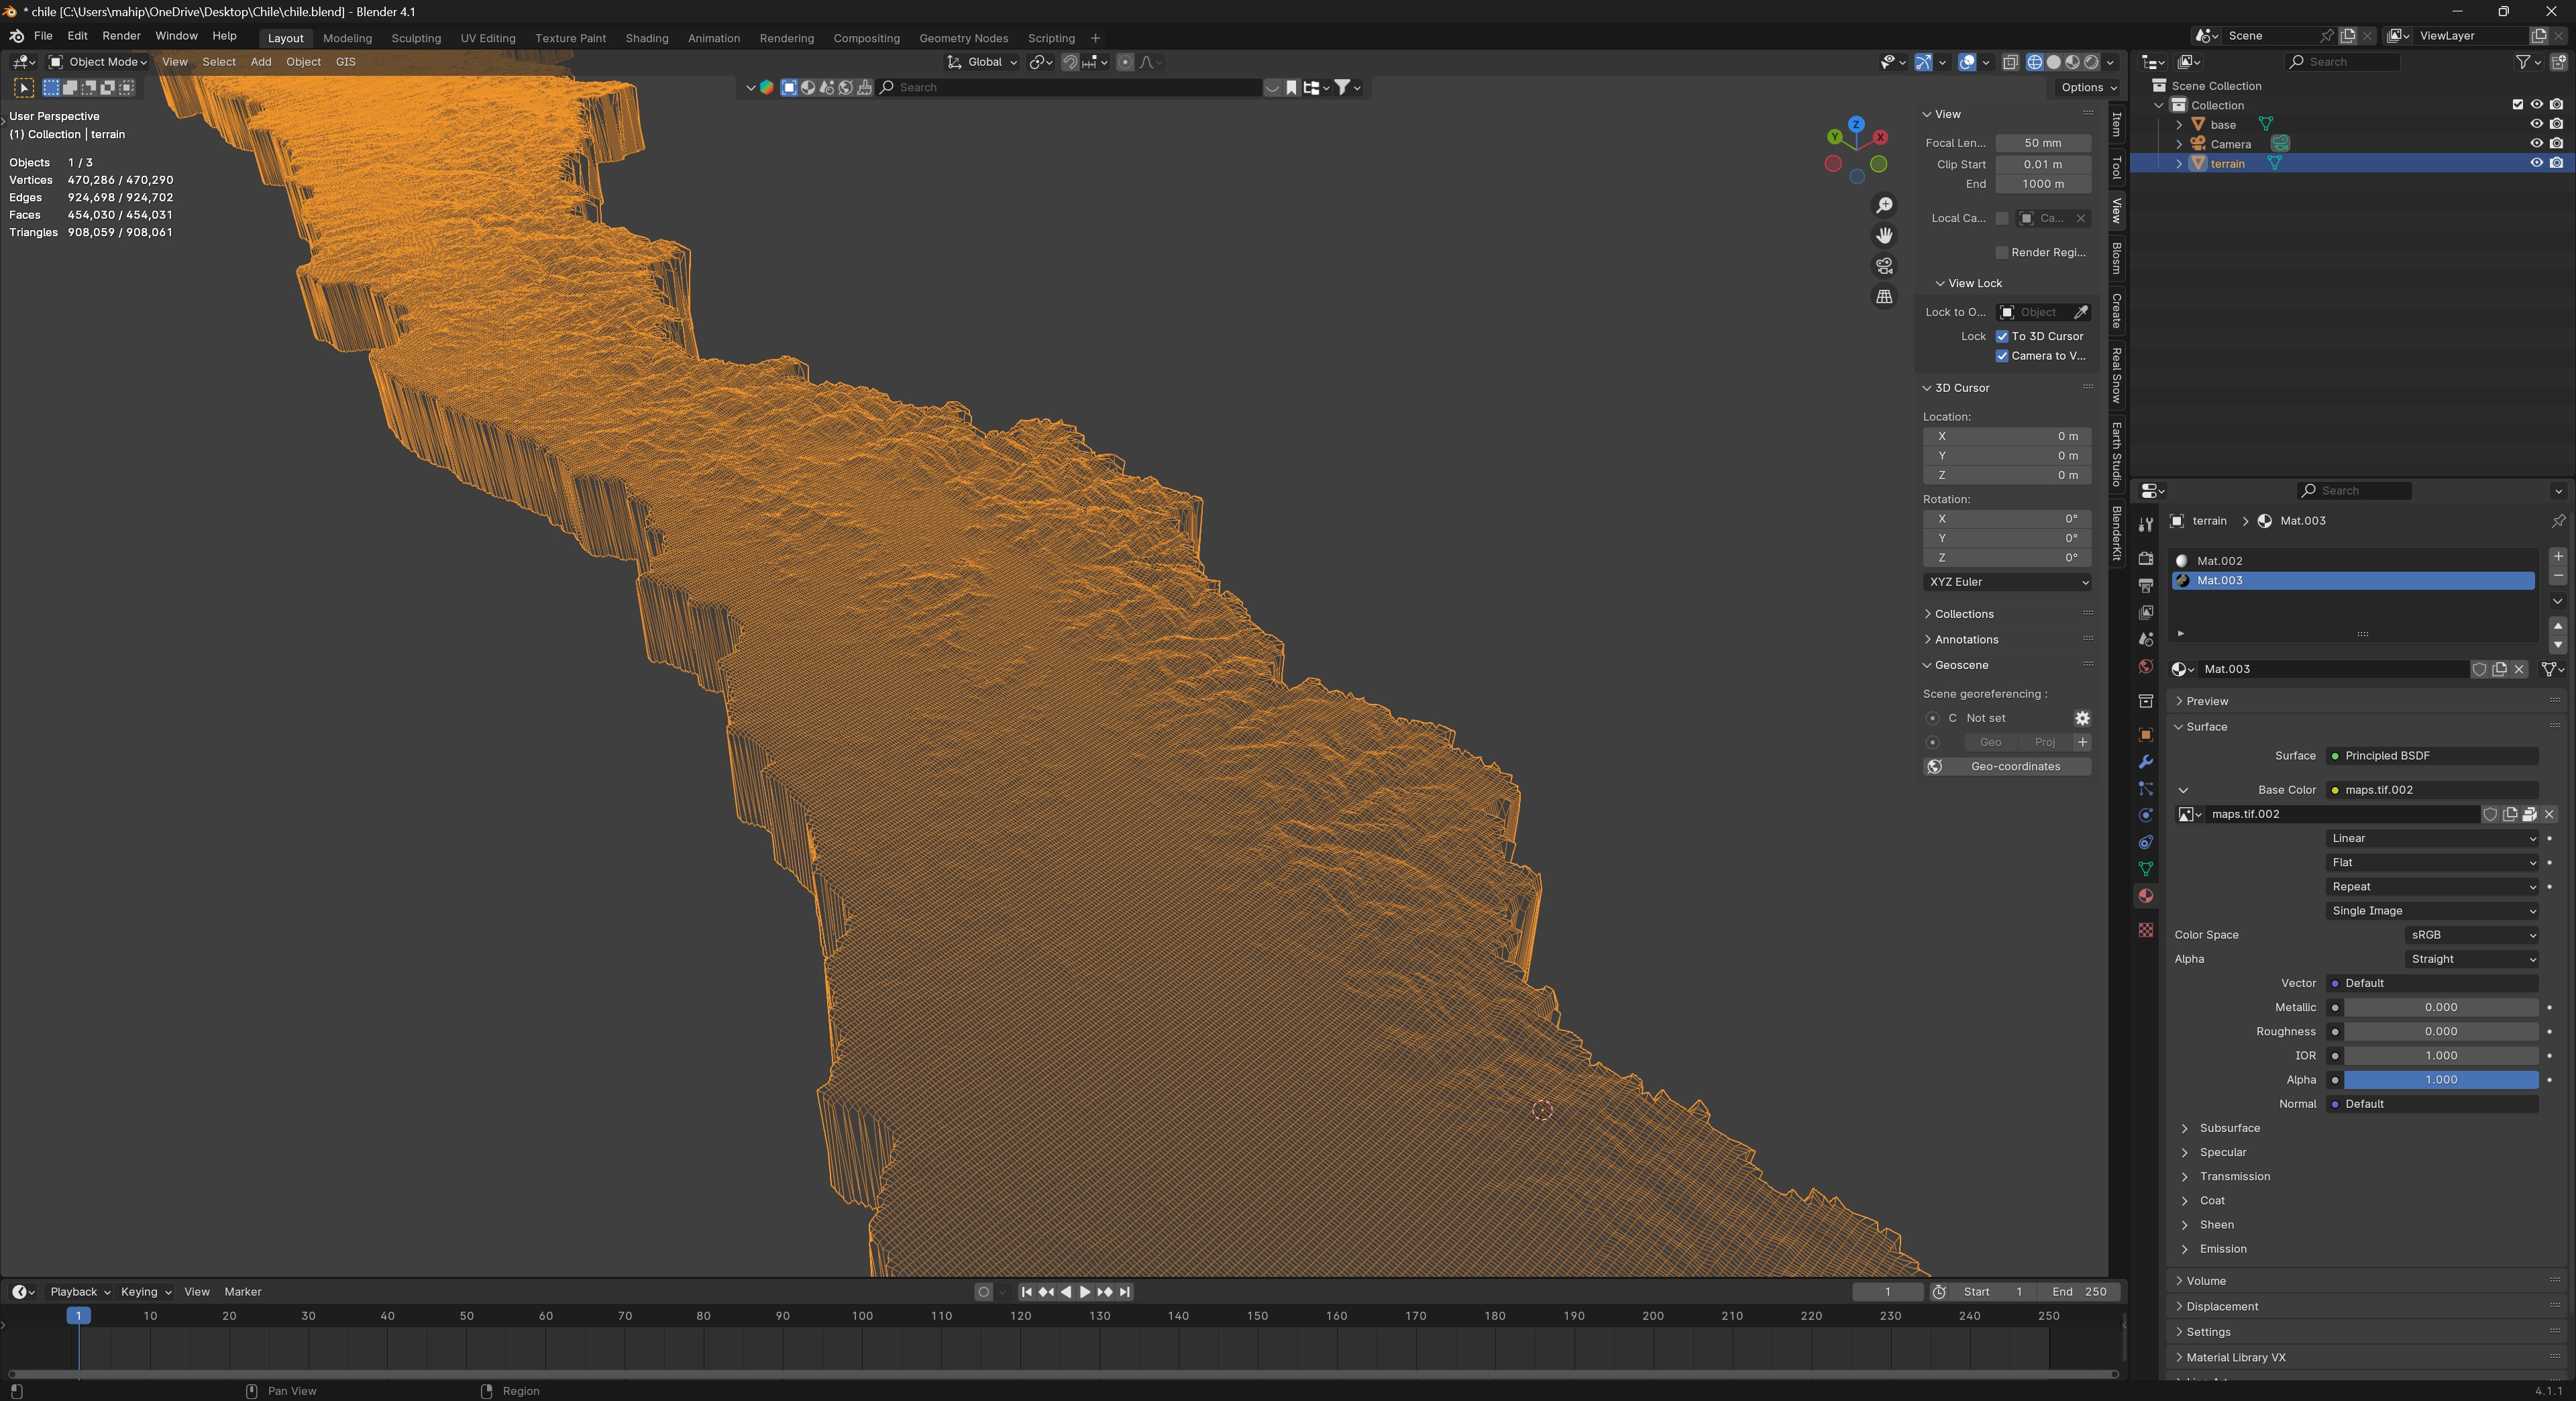Toggle camera view icon in viewport
The height and width of the screenshot is (1401, 2576).
(1884, 266)
